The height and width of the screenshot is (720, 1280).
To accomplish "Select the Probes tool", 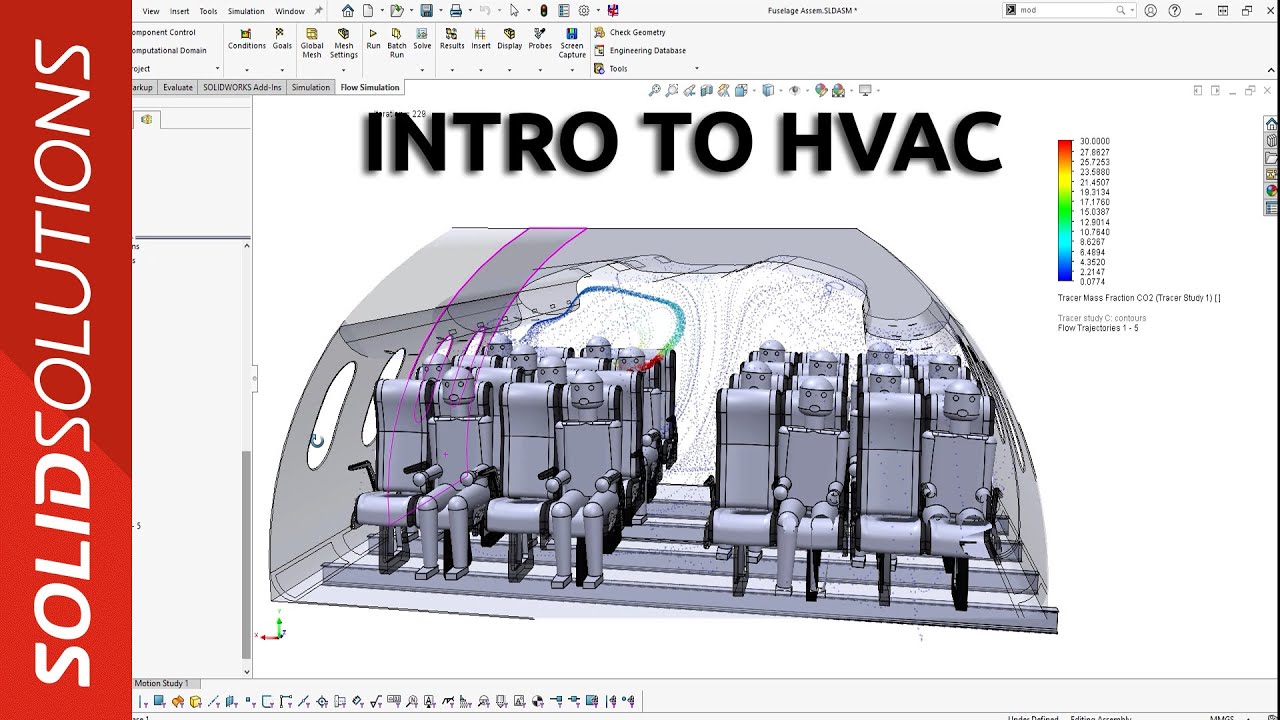I will (540, 39).
